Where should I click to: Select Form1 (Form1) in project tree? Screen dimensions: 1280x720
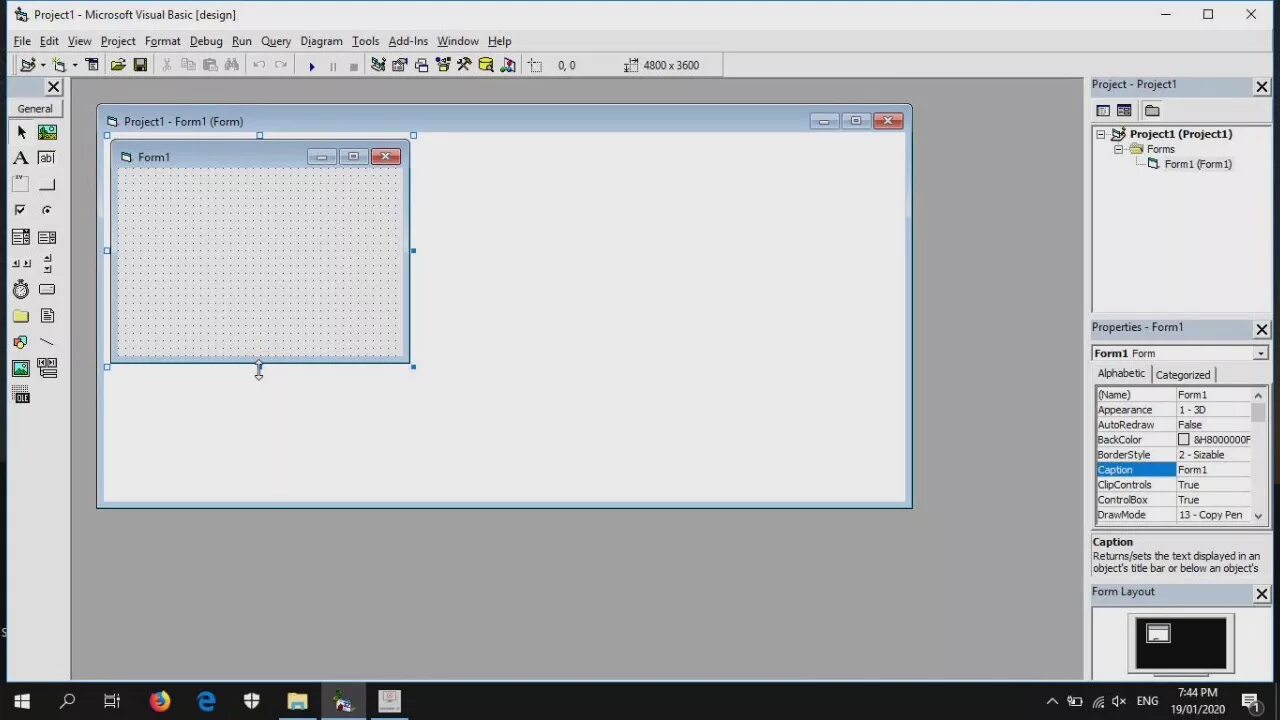coord(1198,164)
